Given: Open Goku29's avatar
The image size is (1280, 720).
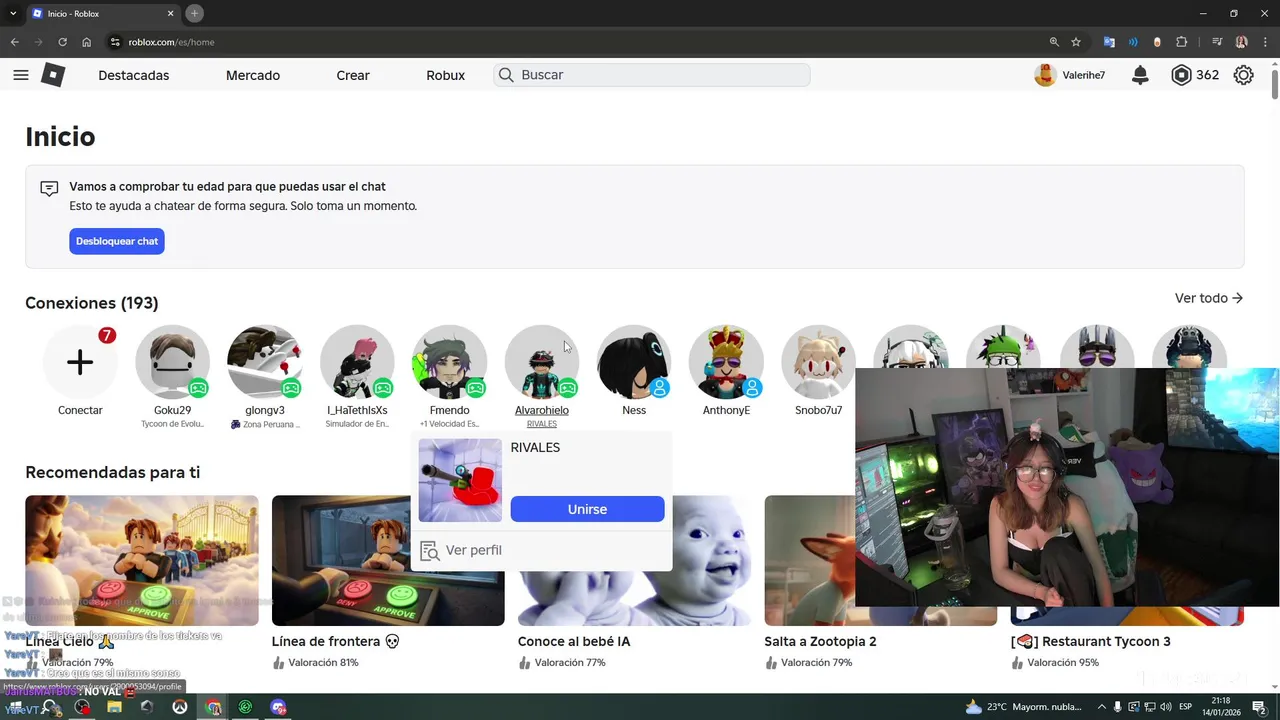Looking at the screenshot, I should (172, 362).
